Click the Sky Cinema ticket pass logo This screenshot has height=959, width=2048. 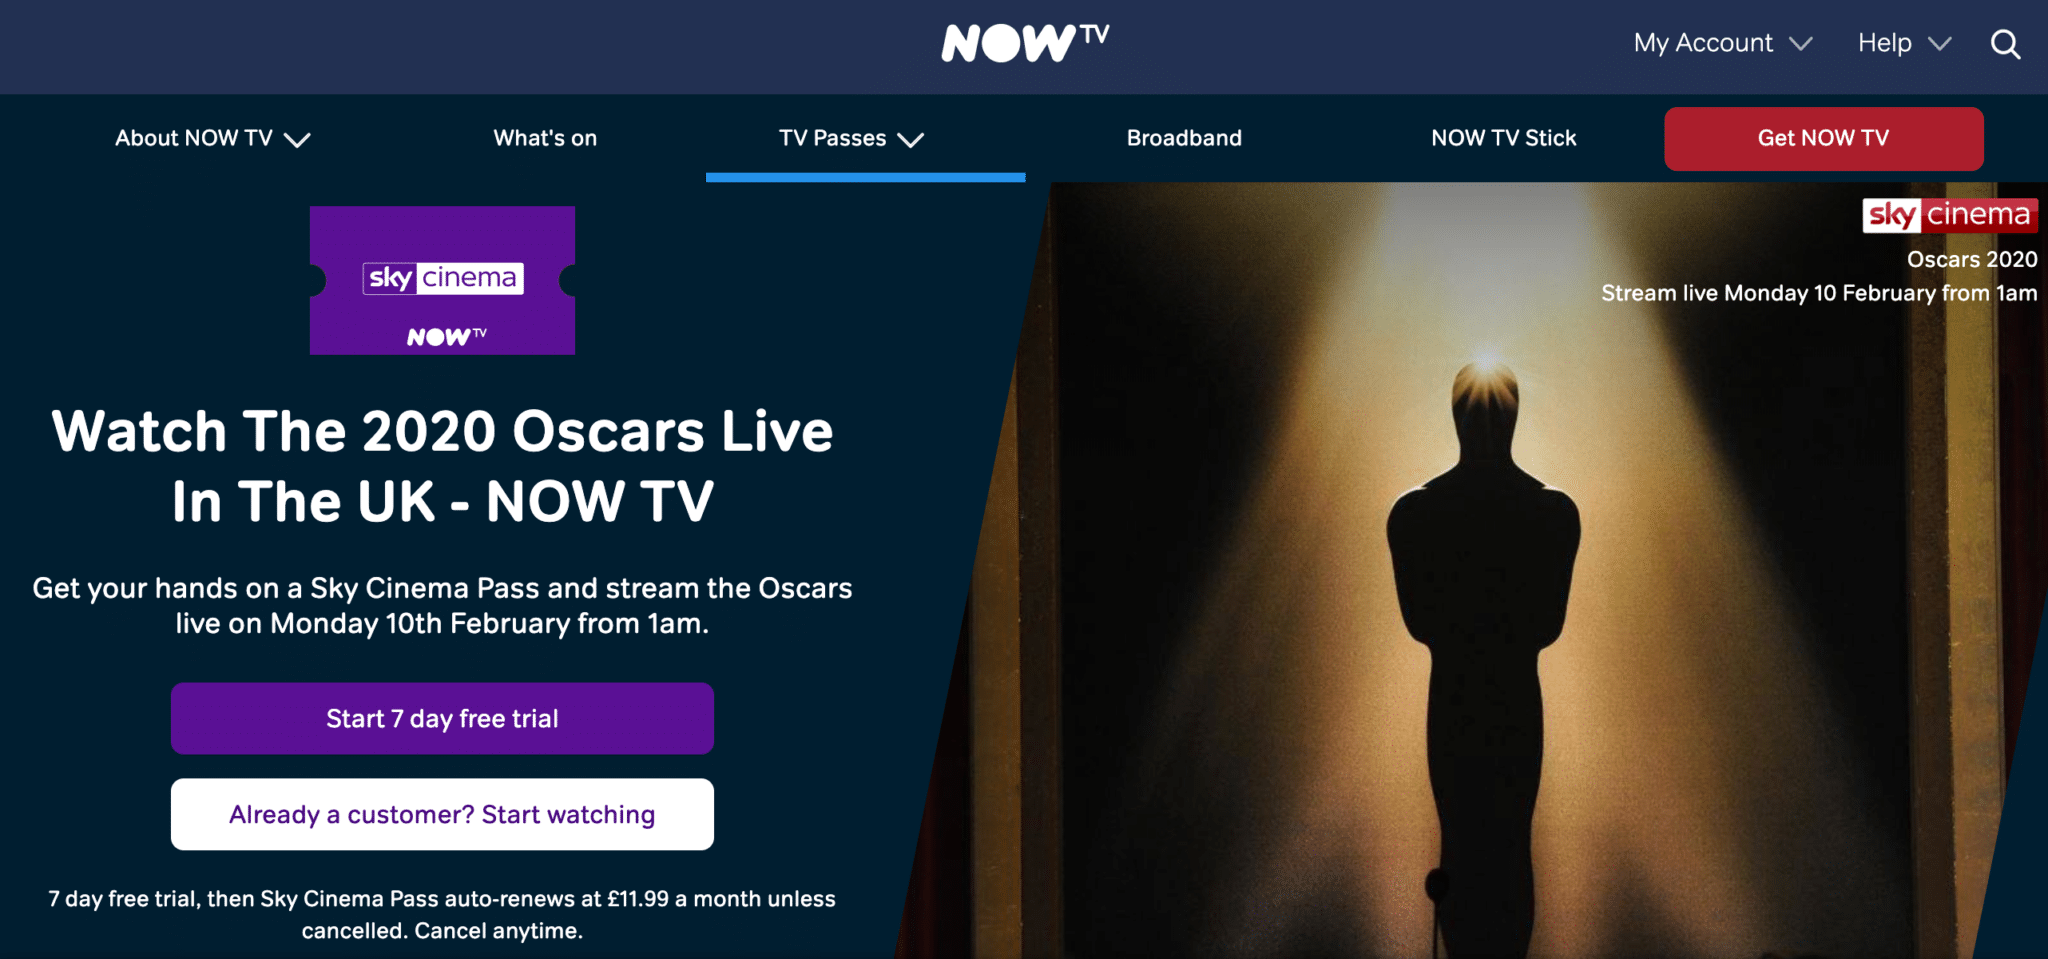coord(442,280)
